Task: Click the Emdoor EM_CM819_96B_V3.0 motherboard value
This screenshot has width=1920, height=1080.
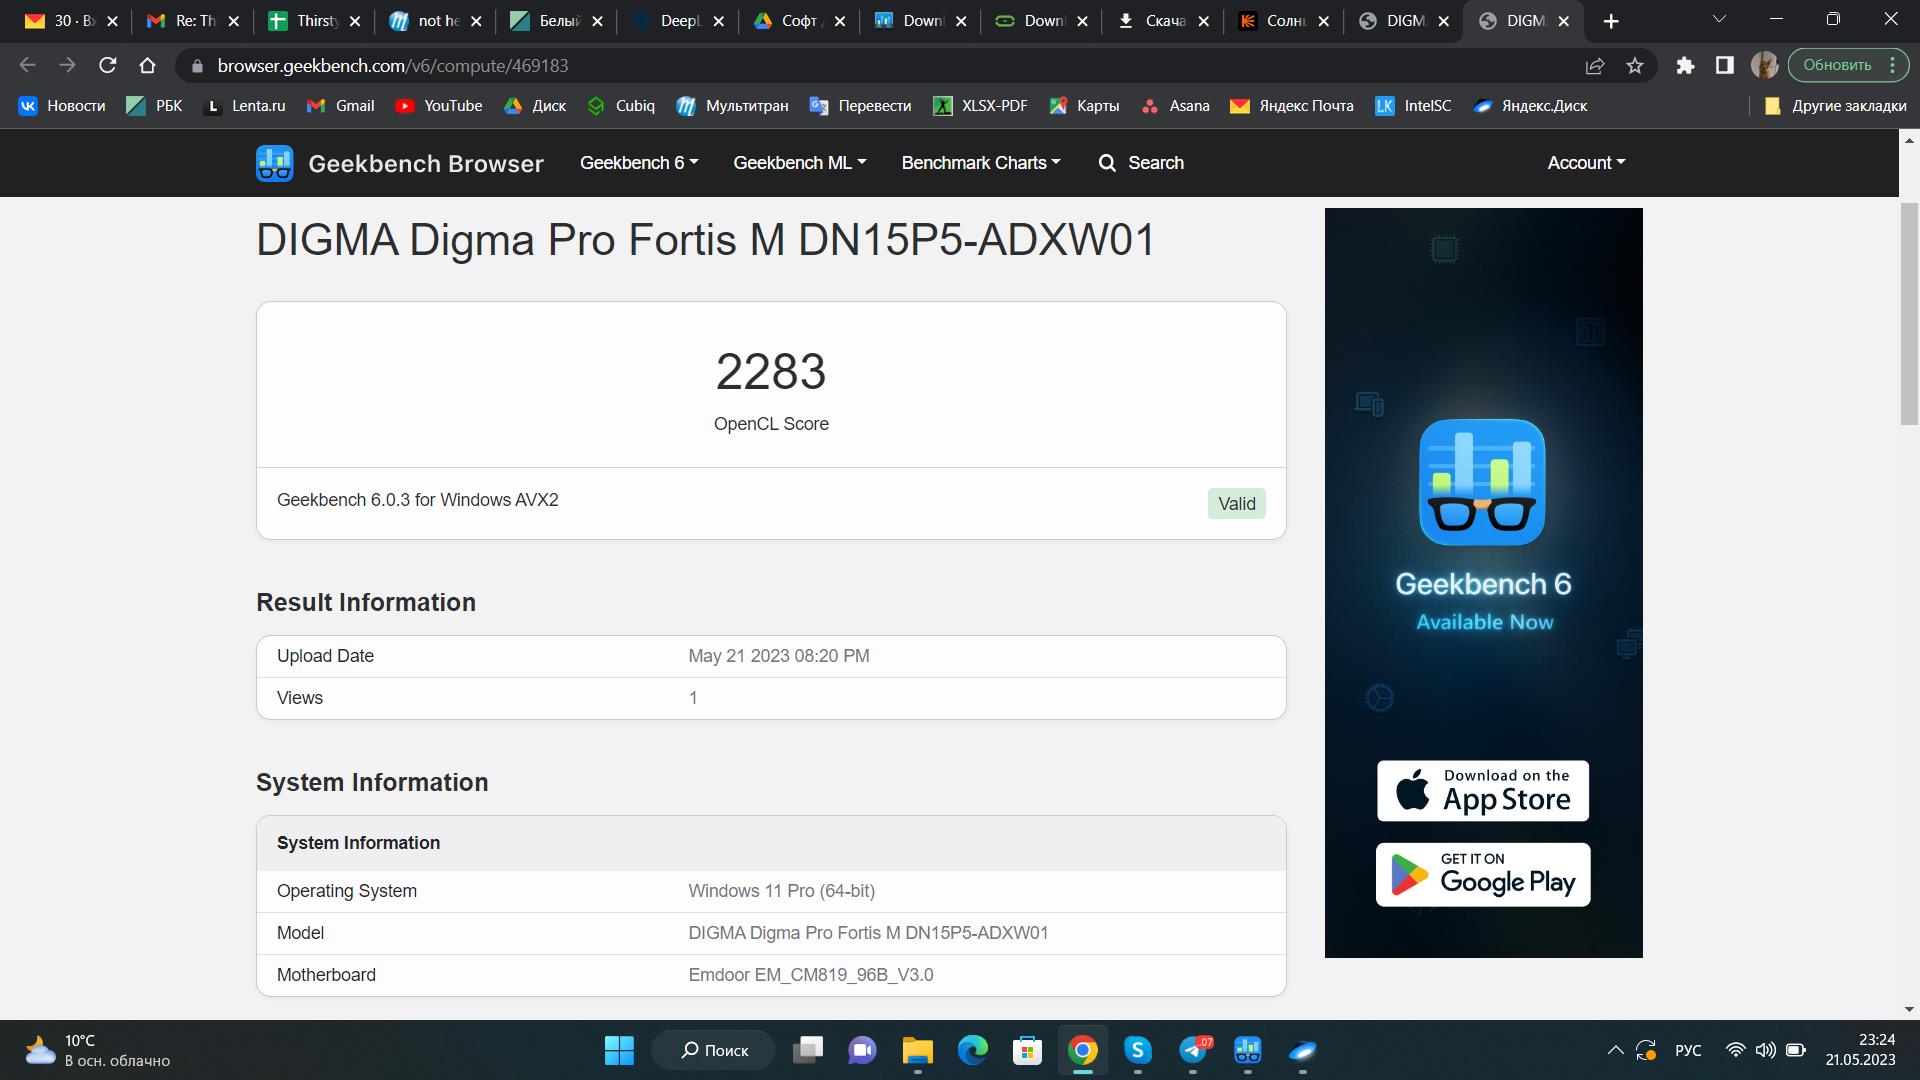Action: [811, 975]
